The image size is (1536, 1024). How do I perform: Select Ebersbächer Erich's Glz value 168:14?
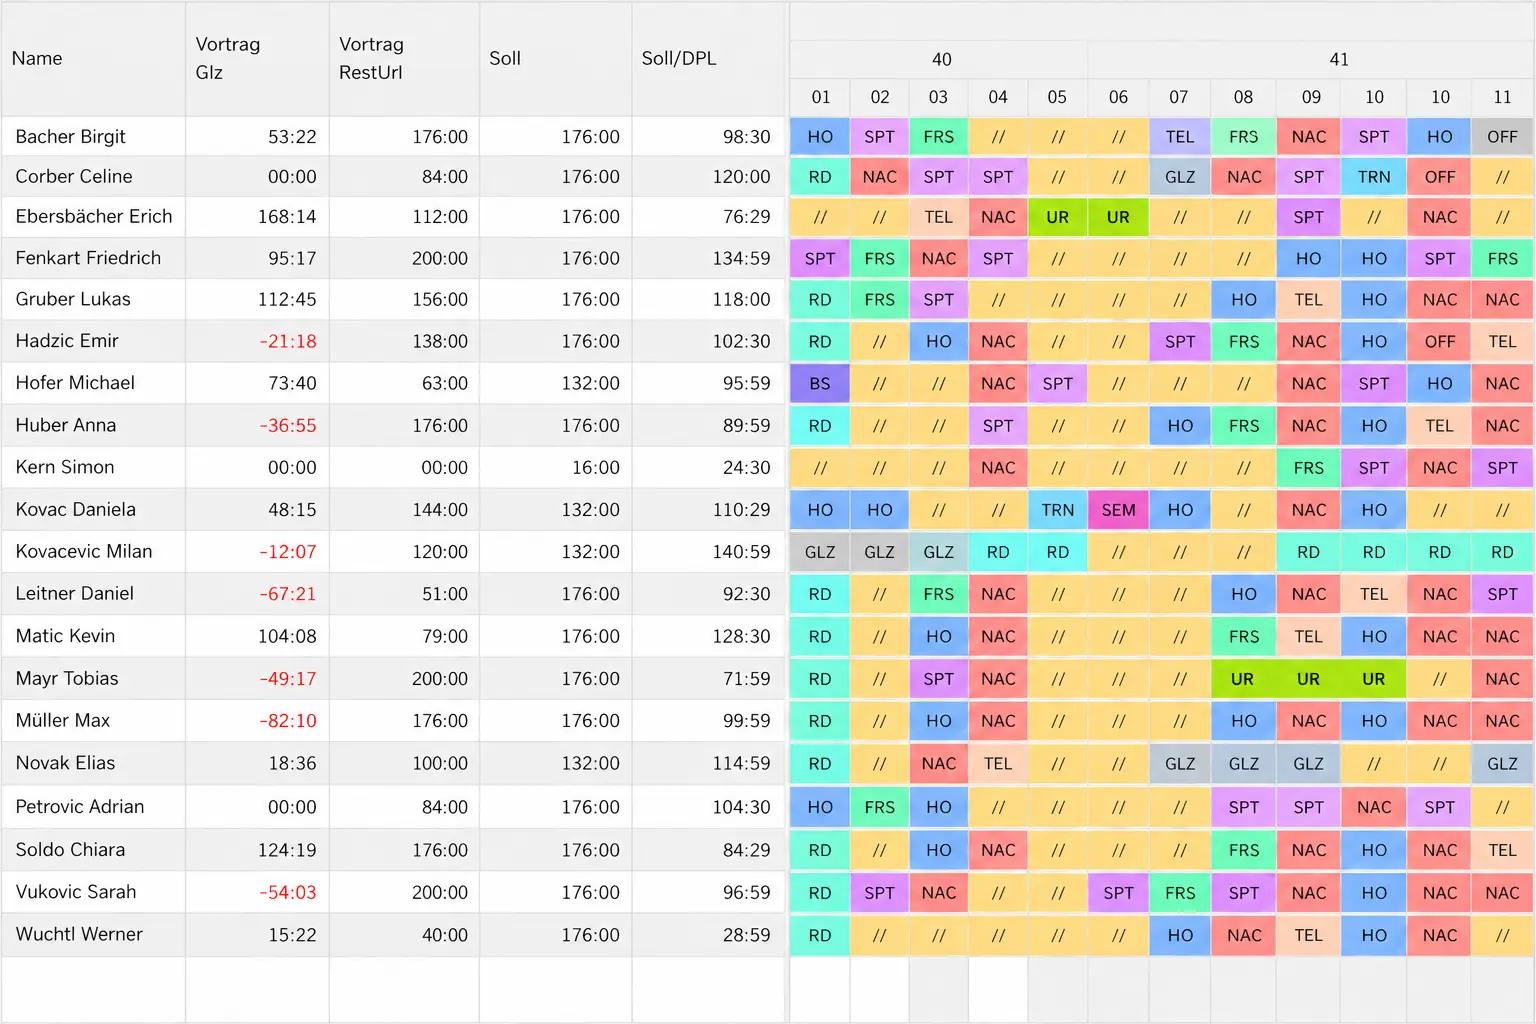point(287,217)
